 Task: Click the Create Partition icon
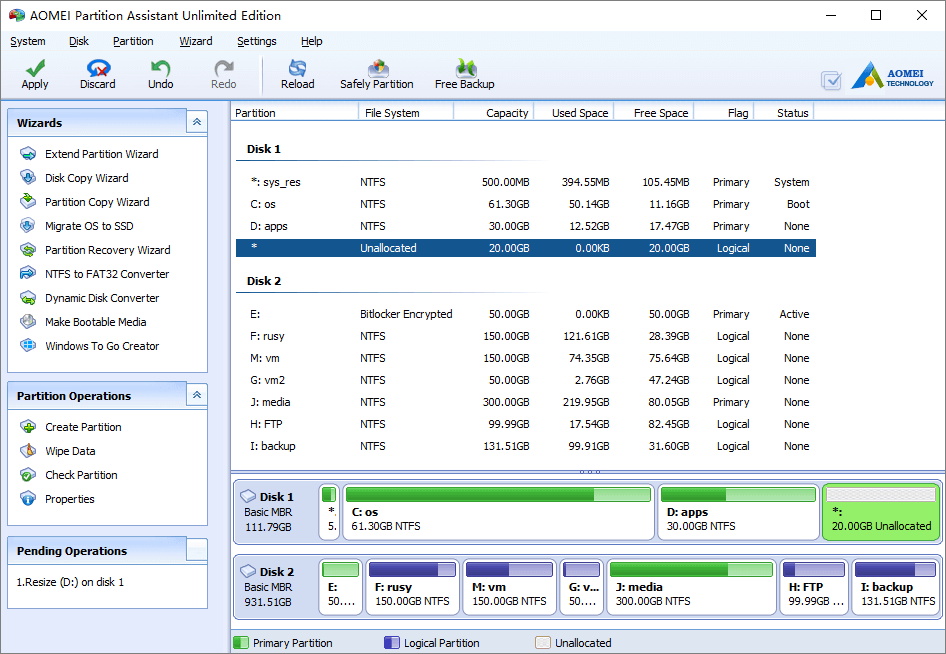click(28, 427)
